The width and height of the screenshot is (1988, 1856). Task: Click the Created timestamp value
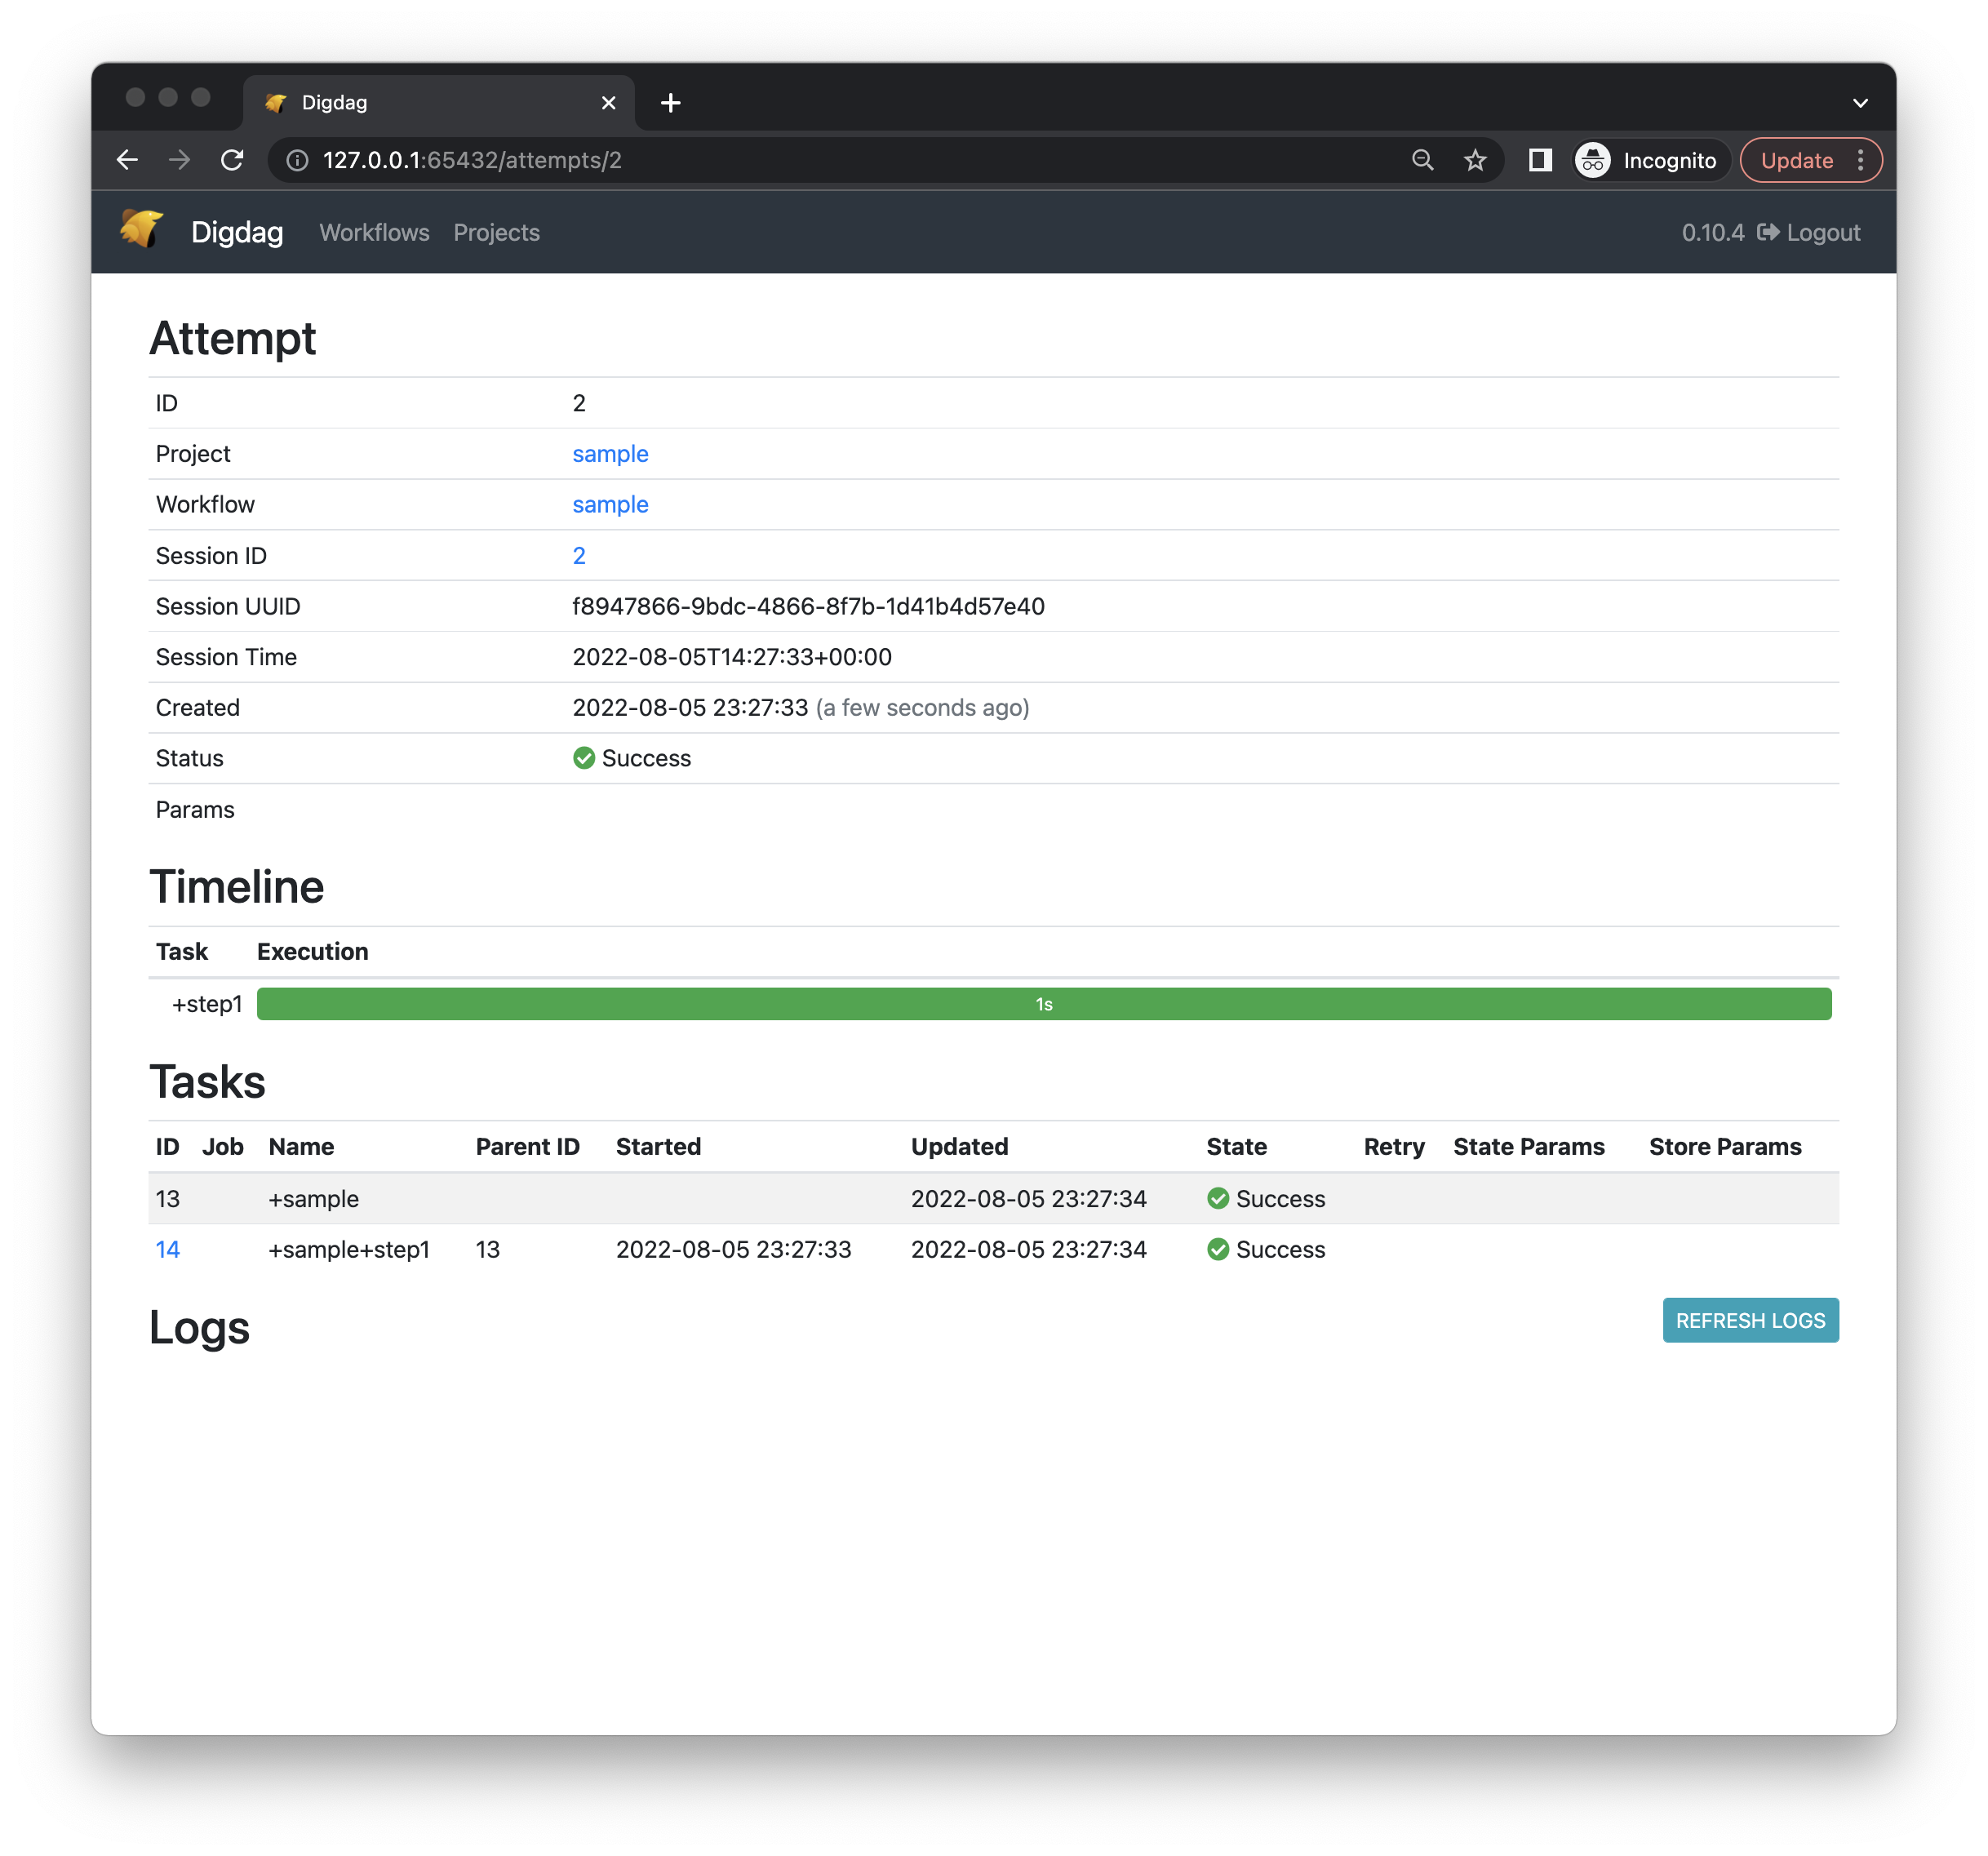tap(690, 707)
